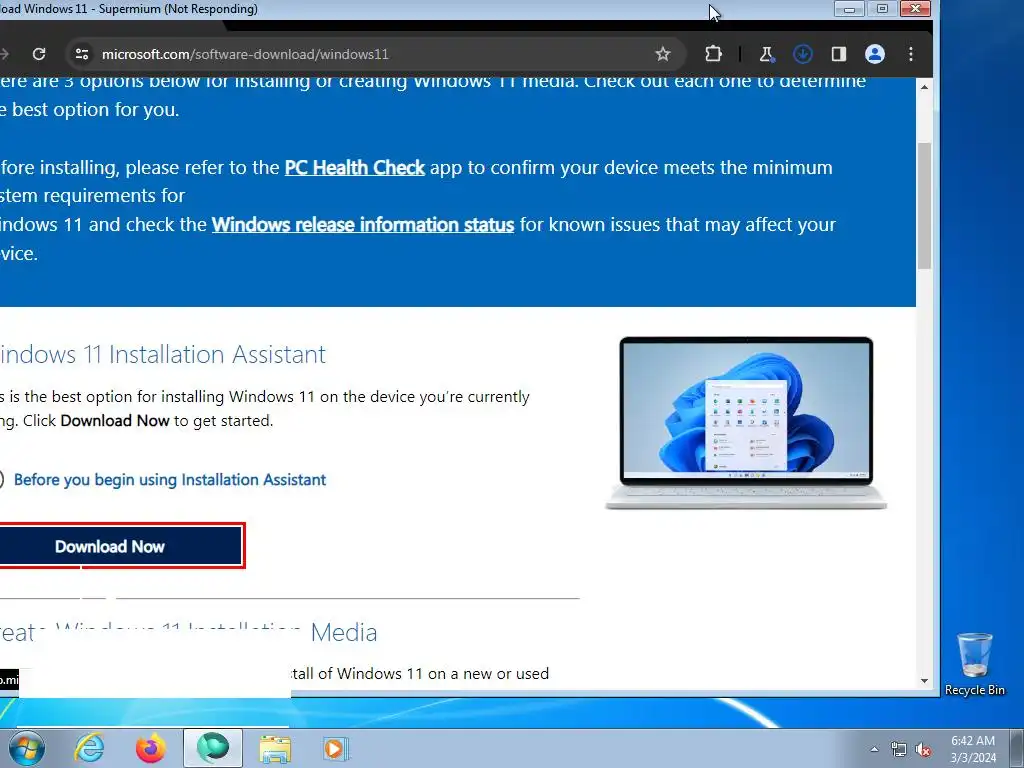Maximize the Supermium window
Image resolution: width=1024 pixels, height=768 pixels.
[x=882, y=9]
